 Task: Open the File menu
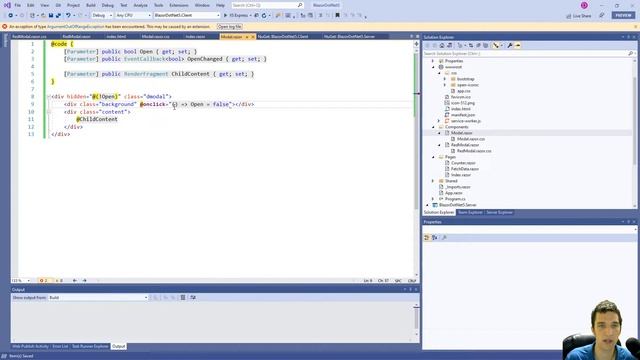pyautogui.click(x=18, y=5)
